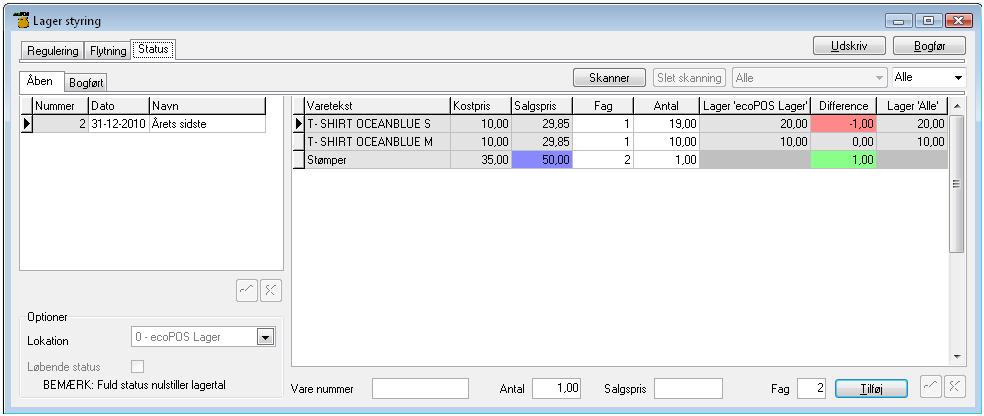
Task: Click the Skanner button
Action: [x=609, y=77]
